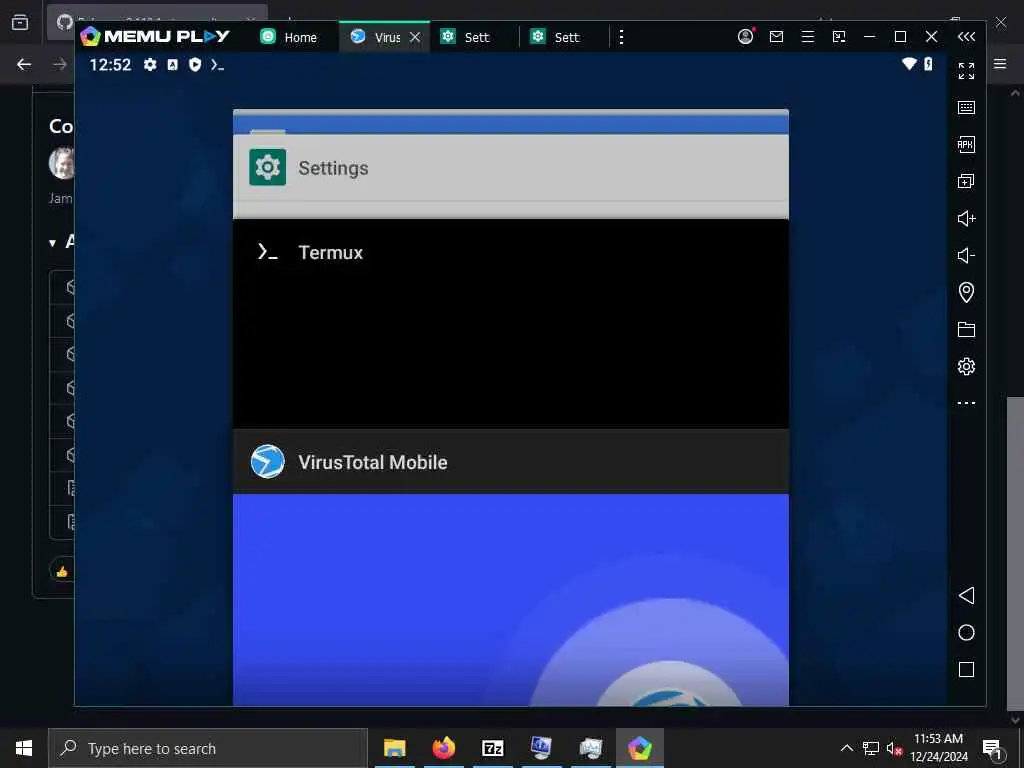Close the VirusTotal tab
The width and height of the screenshot is (1024, 768).
point(415,37)
